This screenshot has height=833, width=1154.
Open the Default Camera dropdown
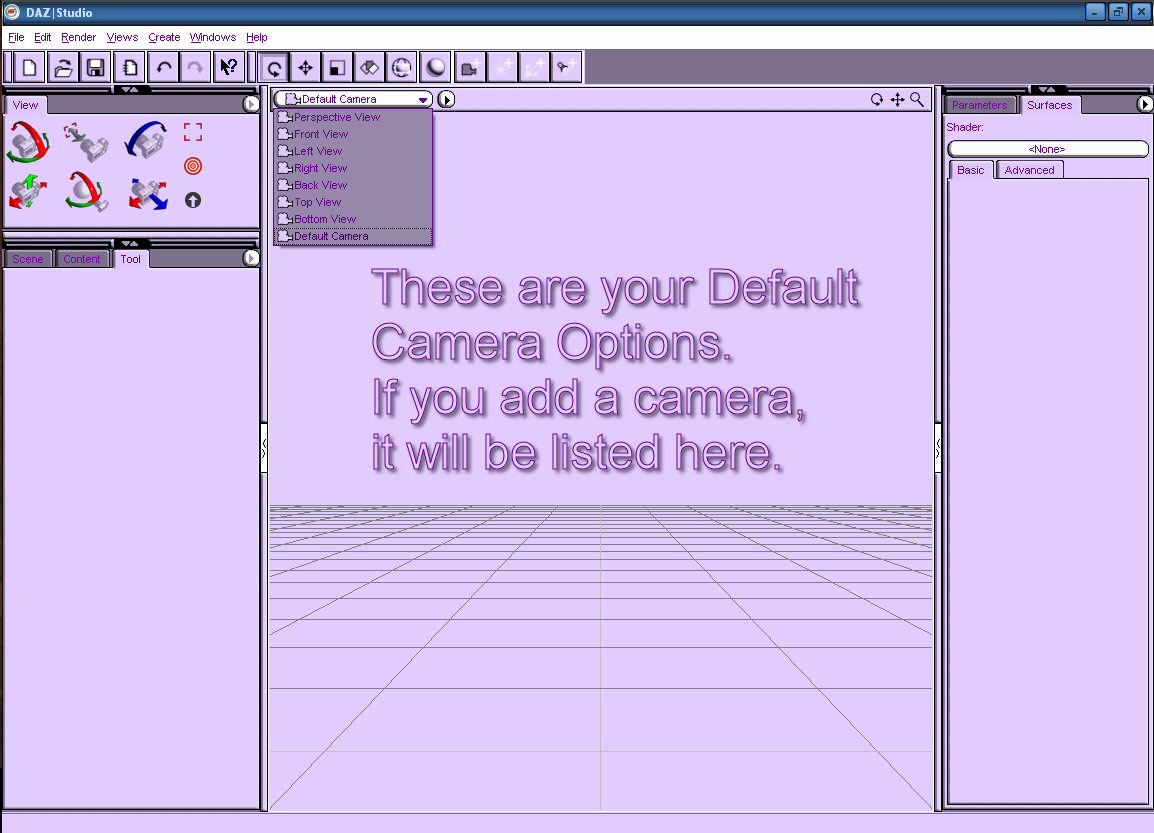(x=353, y=99)
